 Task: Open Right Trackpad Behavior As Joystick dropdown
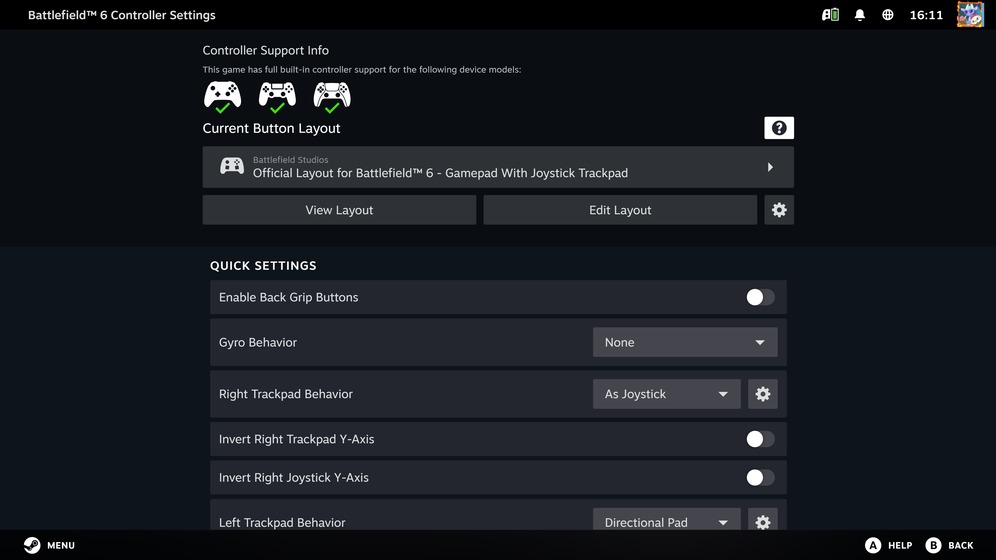[666, 394]
